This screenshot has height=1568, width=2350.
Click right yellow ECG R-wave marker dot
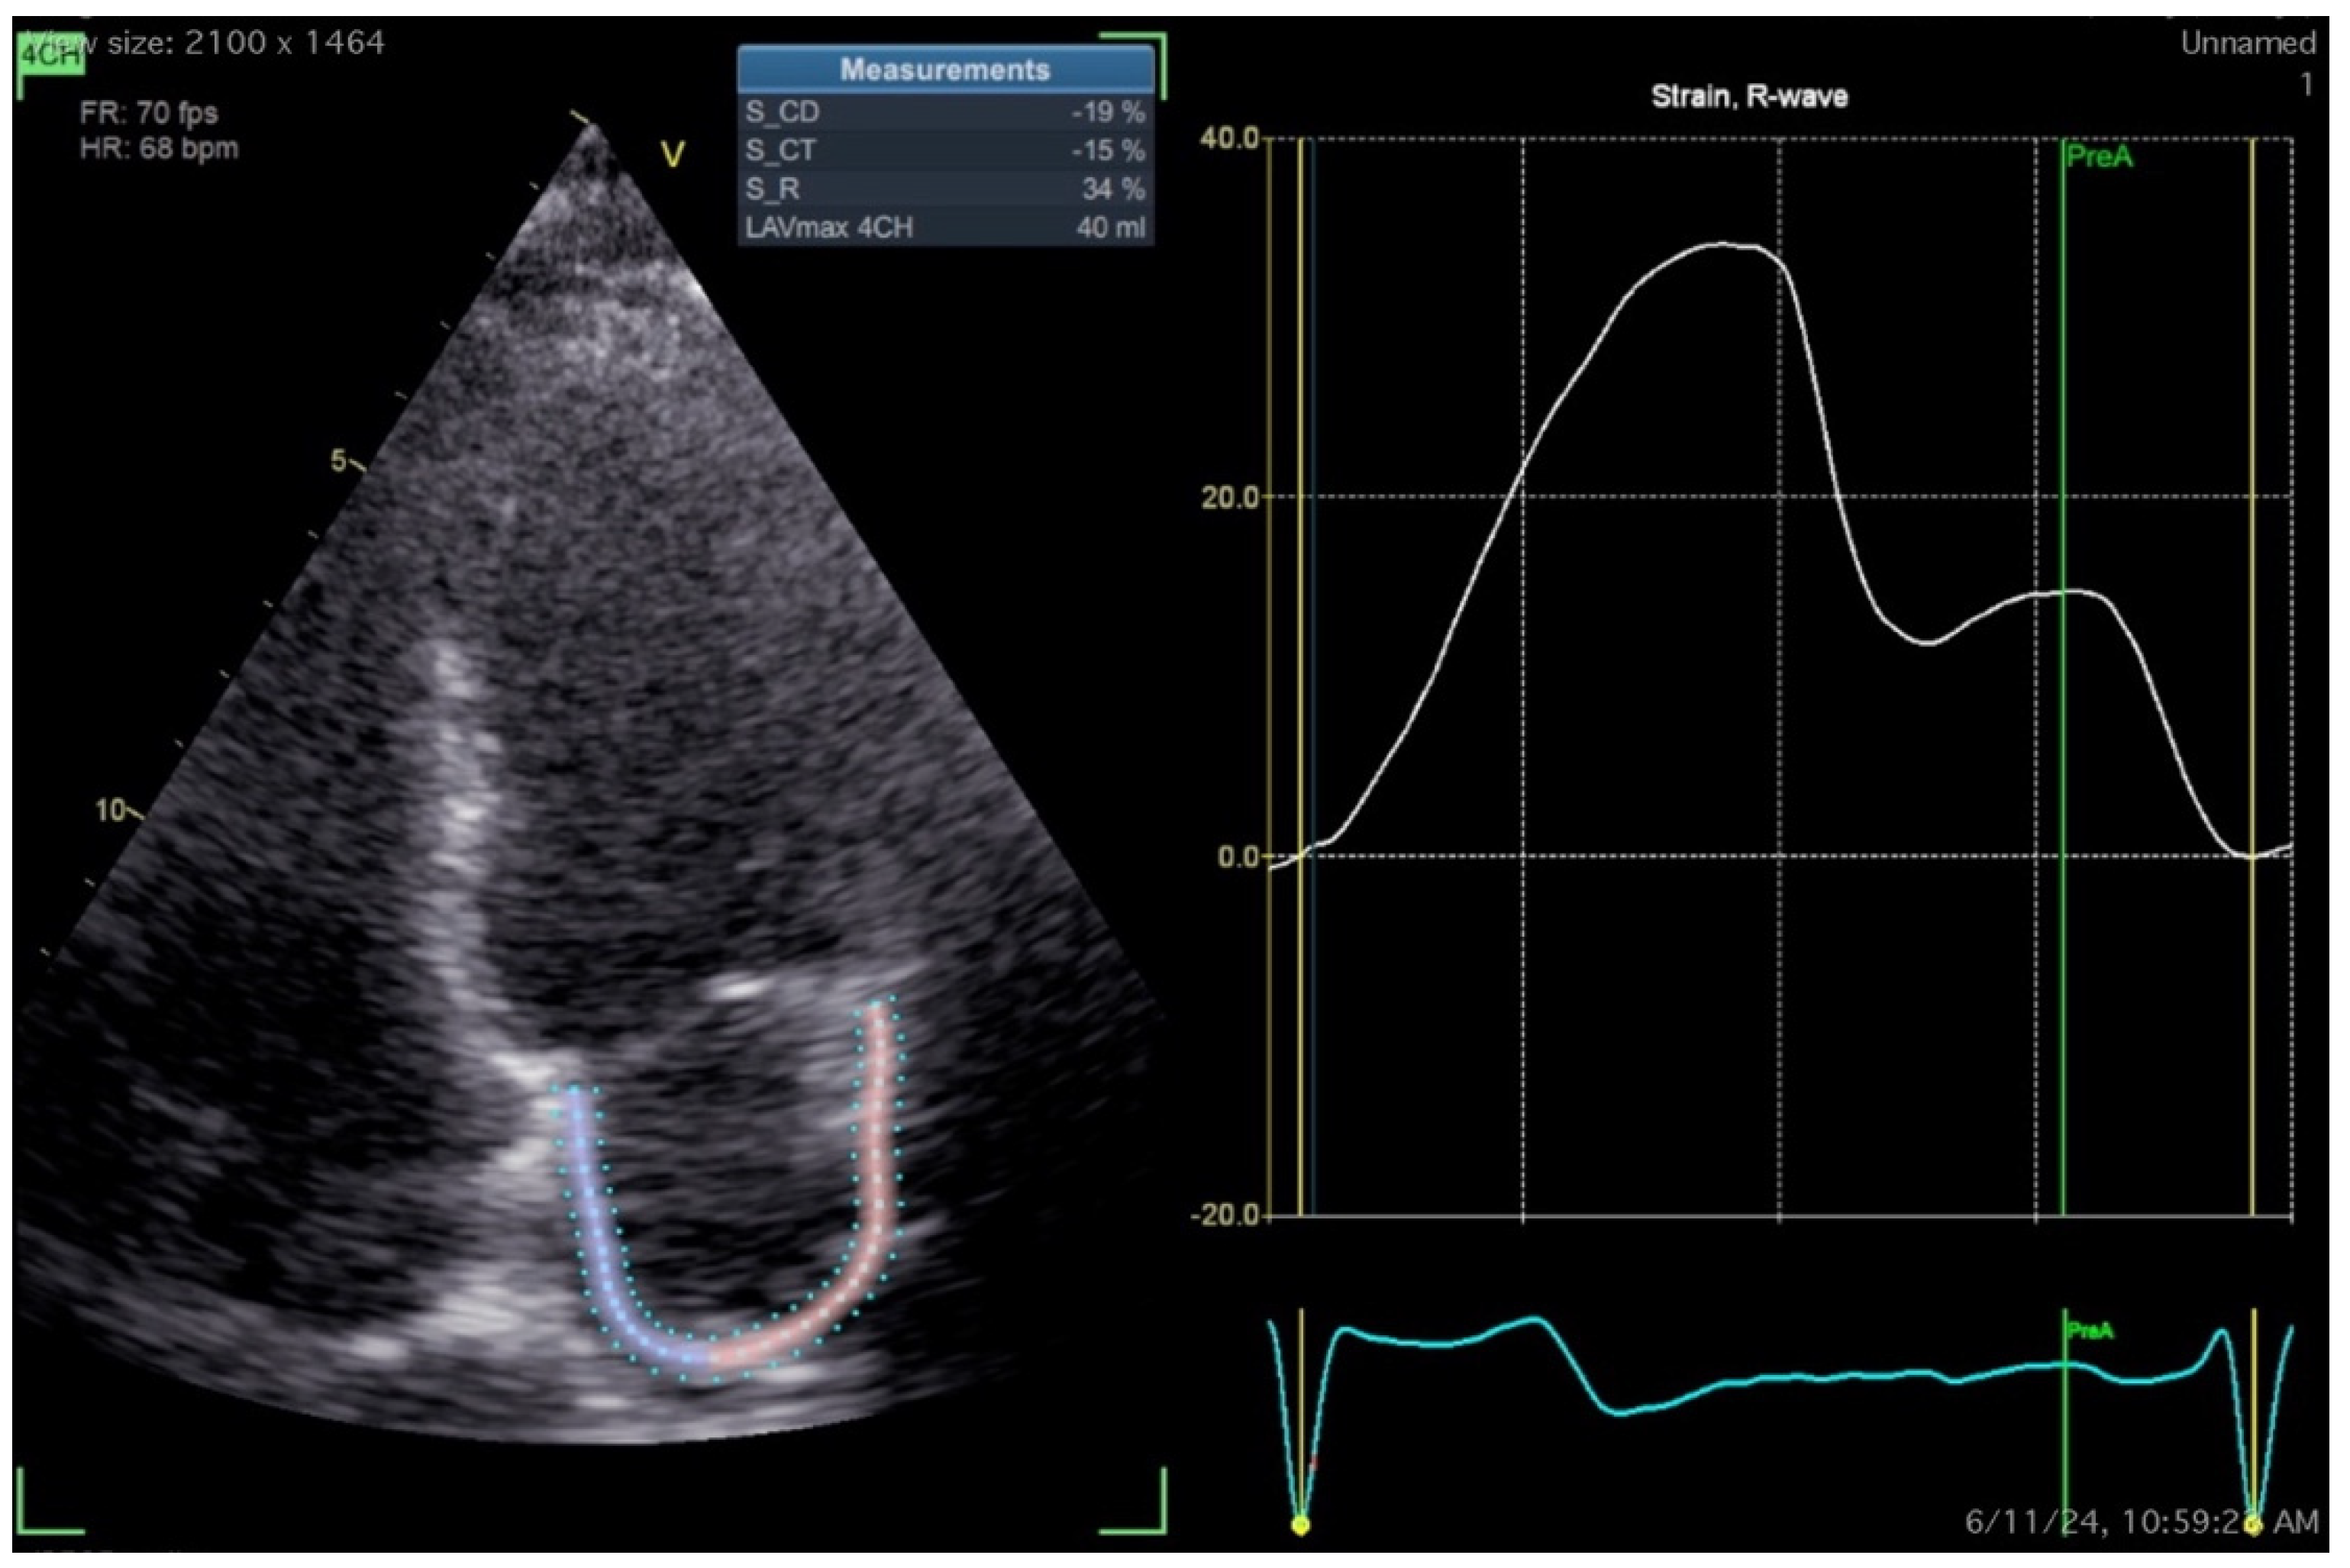pos(2252,1526)
